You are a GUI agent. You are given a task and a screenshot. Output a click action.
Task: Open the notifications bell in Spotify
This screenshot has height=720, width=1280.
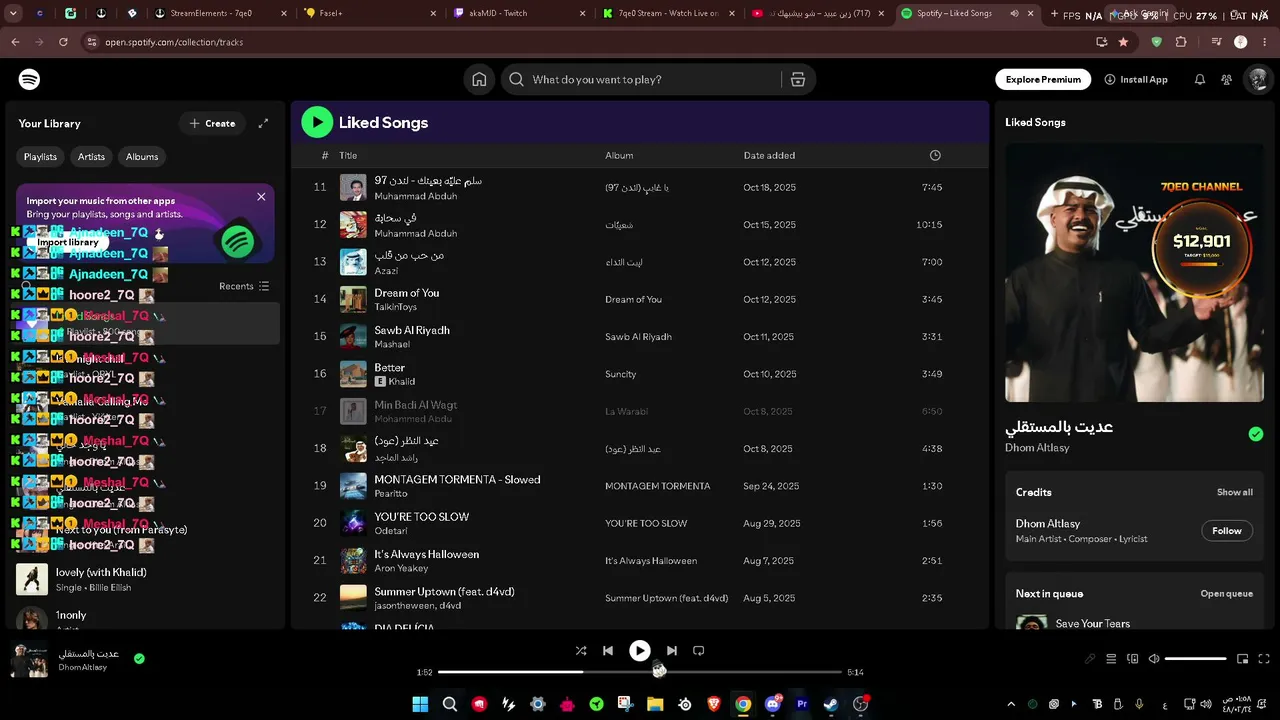click(1200, 80)
